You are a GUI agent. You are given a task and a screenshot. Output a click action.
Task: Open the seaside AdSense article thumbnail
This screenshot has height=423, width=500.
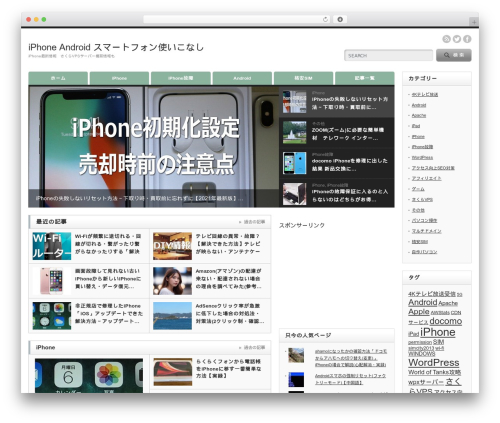172,316
